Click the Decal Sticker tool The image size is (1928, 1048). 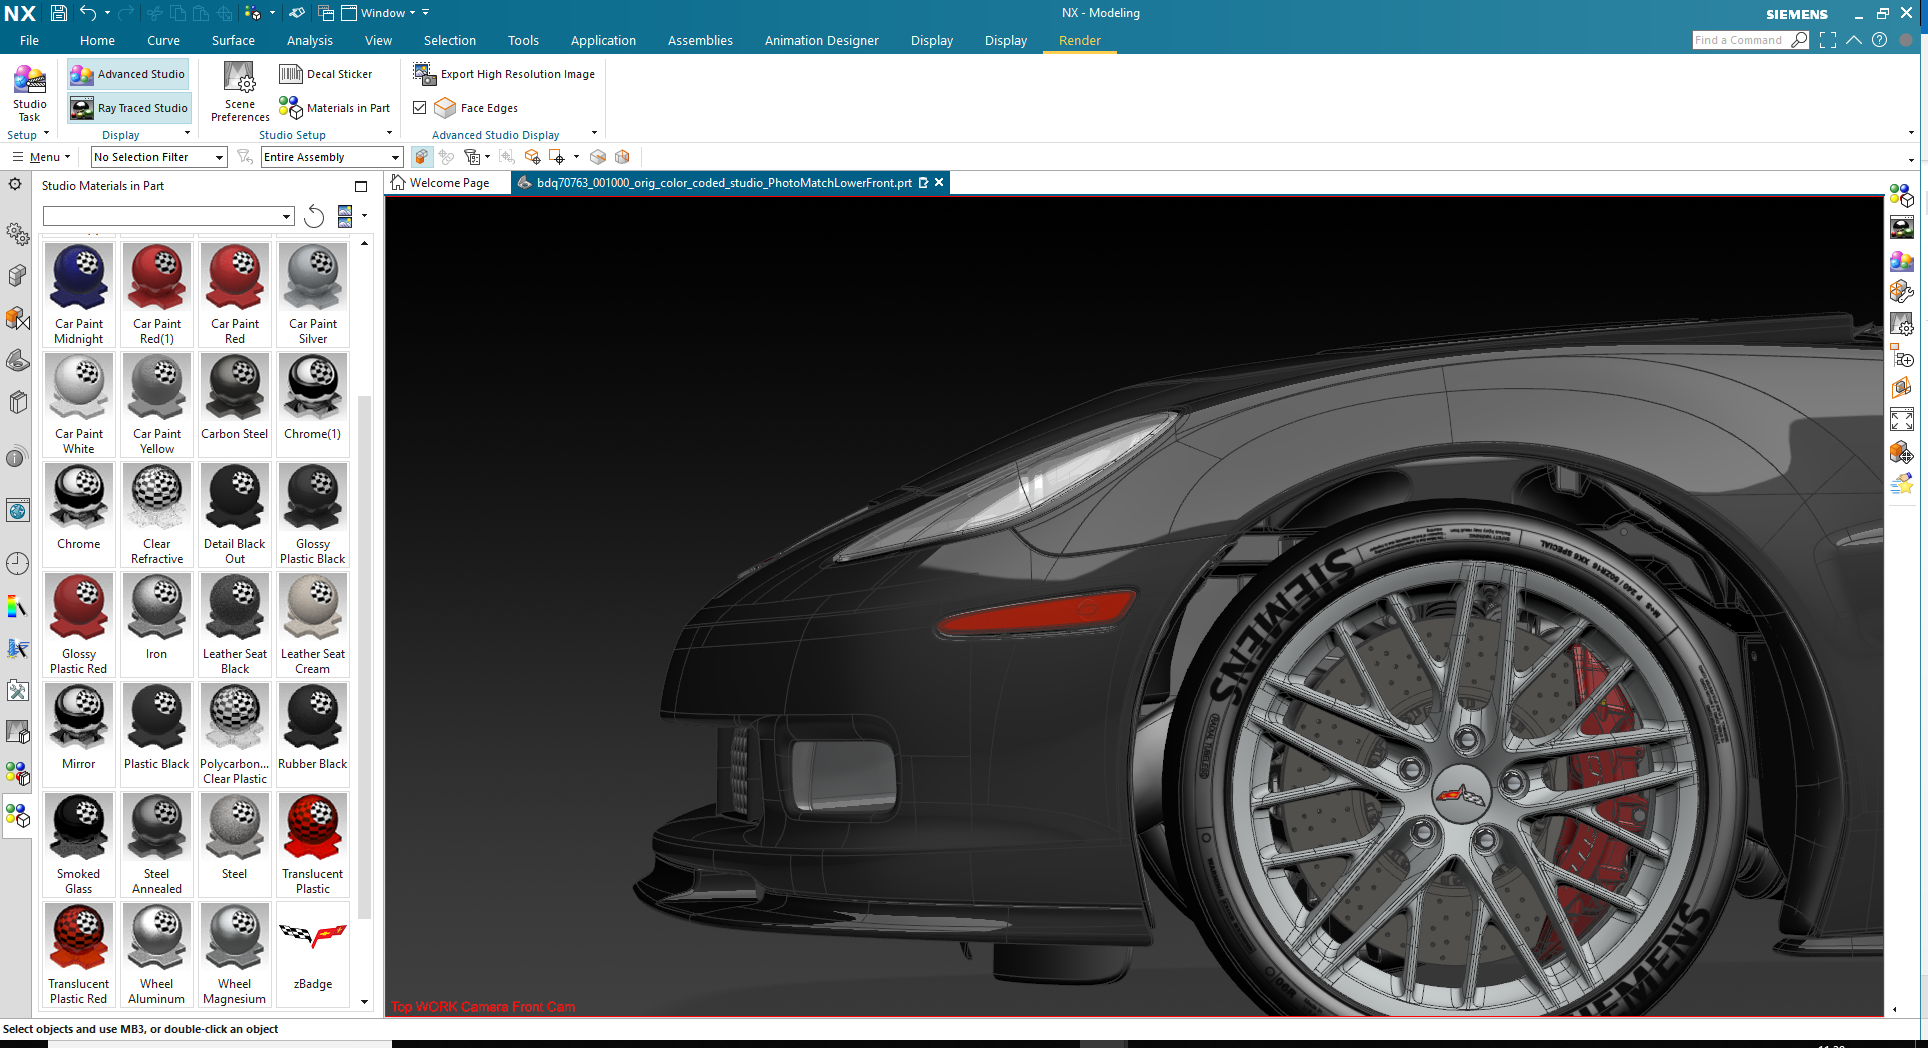coord(326,74)
